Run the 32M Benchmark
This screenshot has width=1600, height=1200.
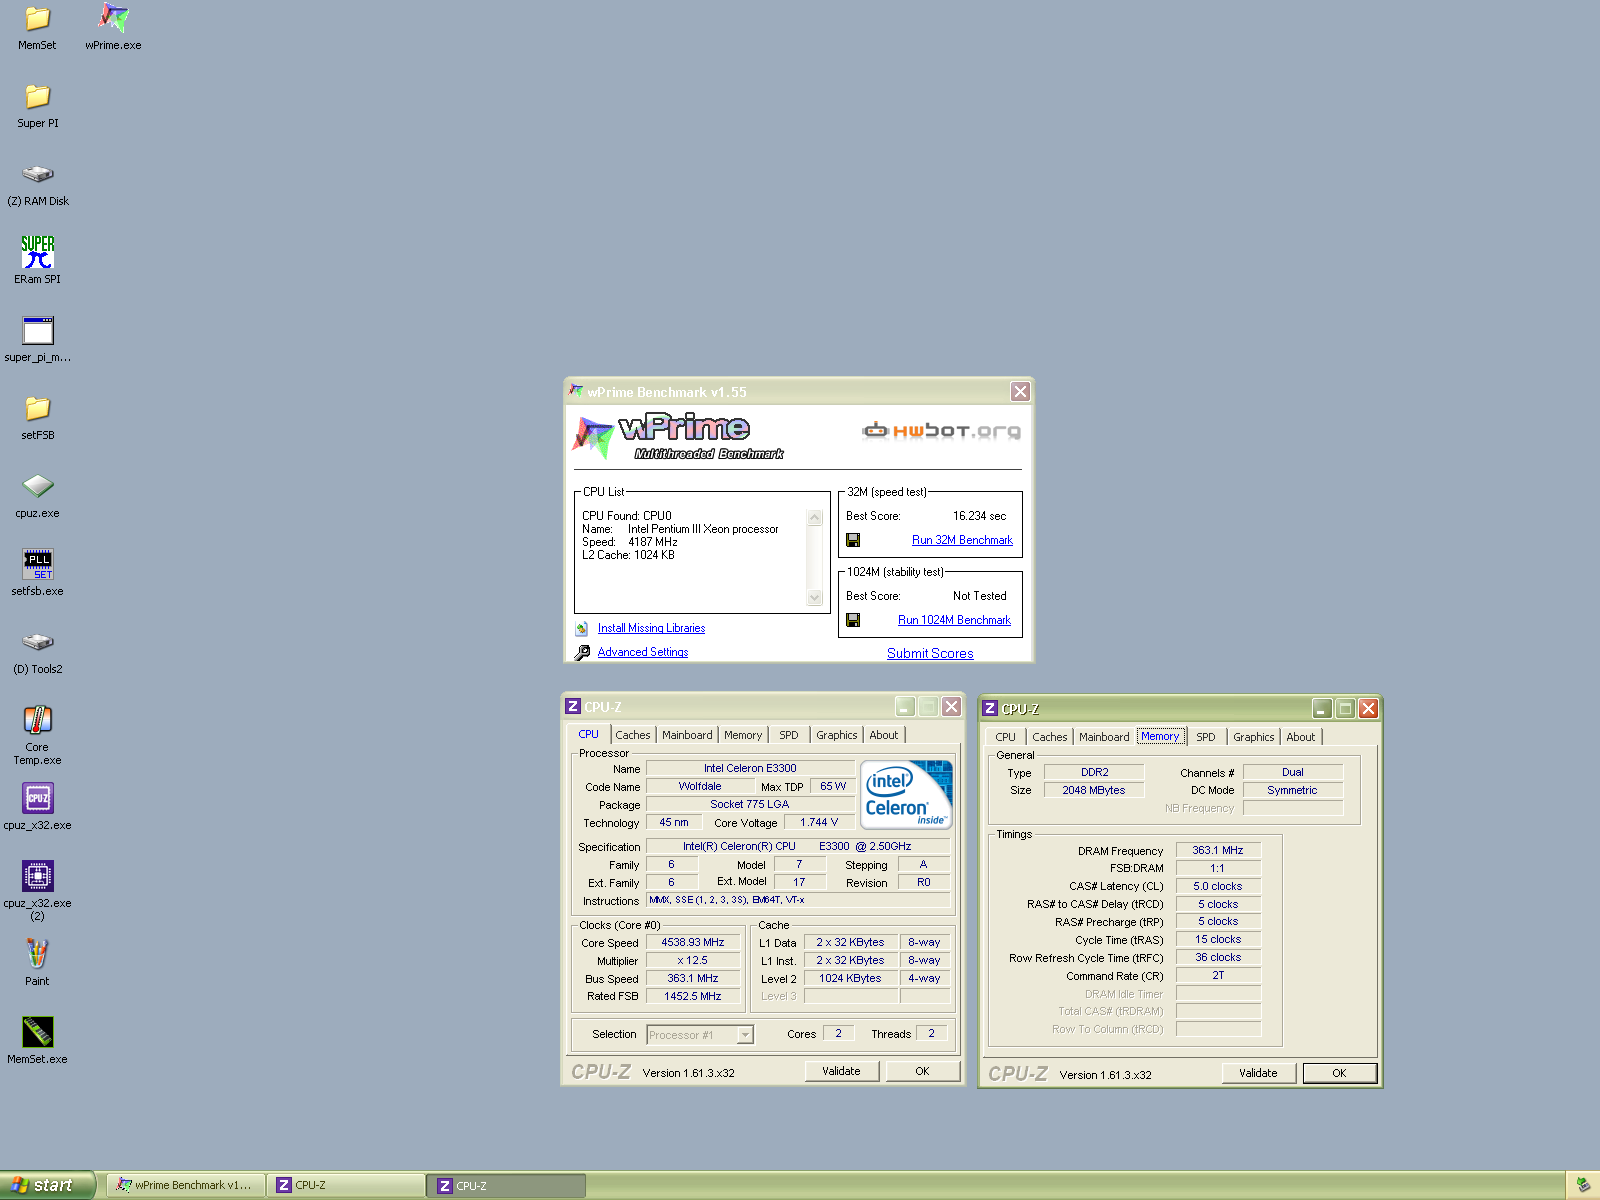(x=962, y=540)
